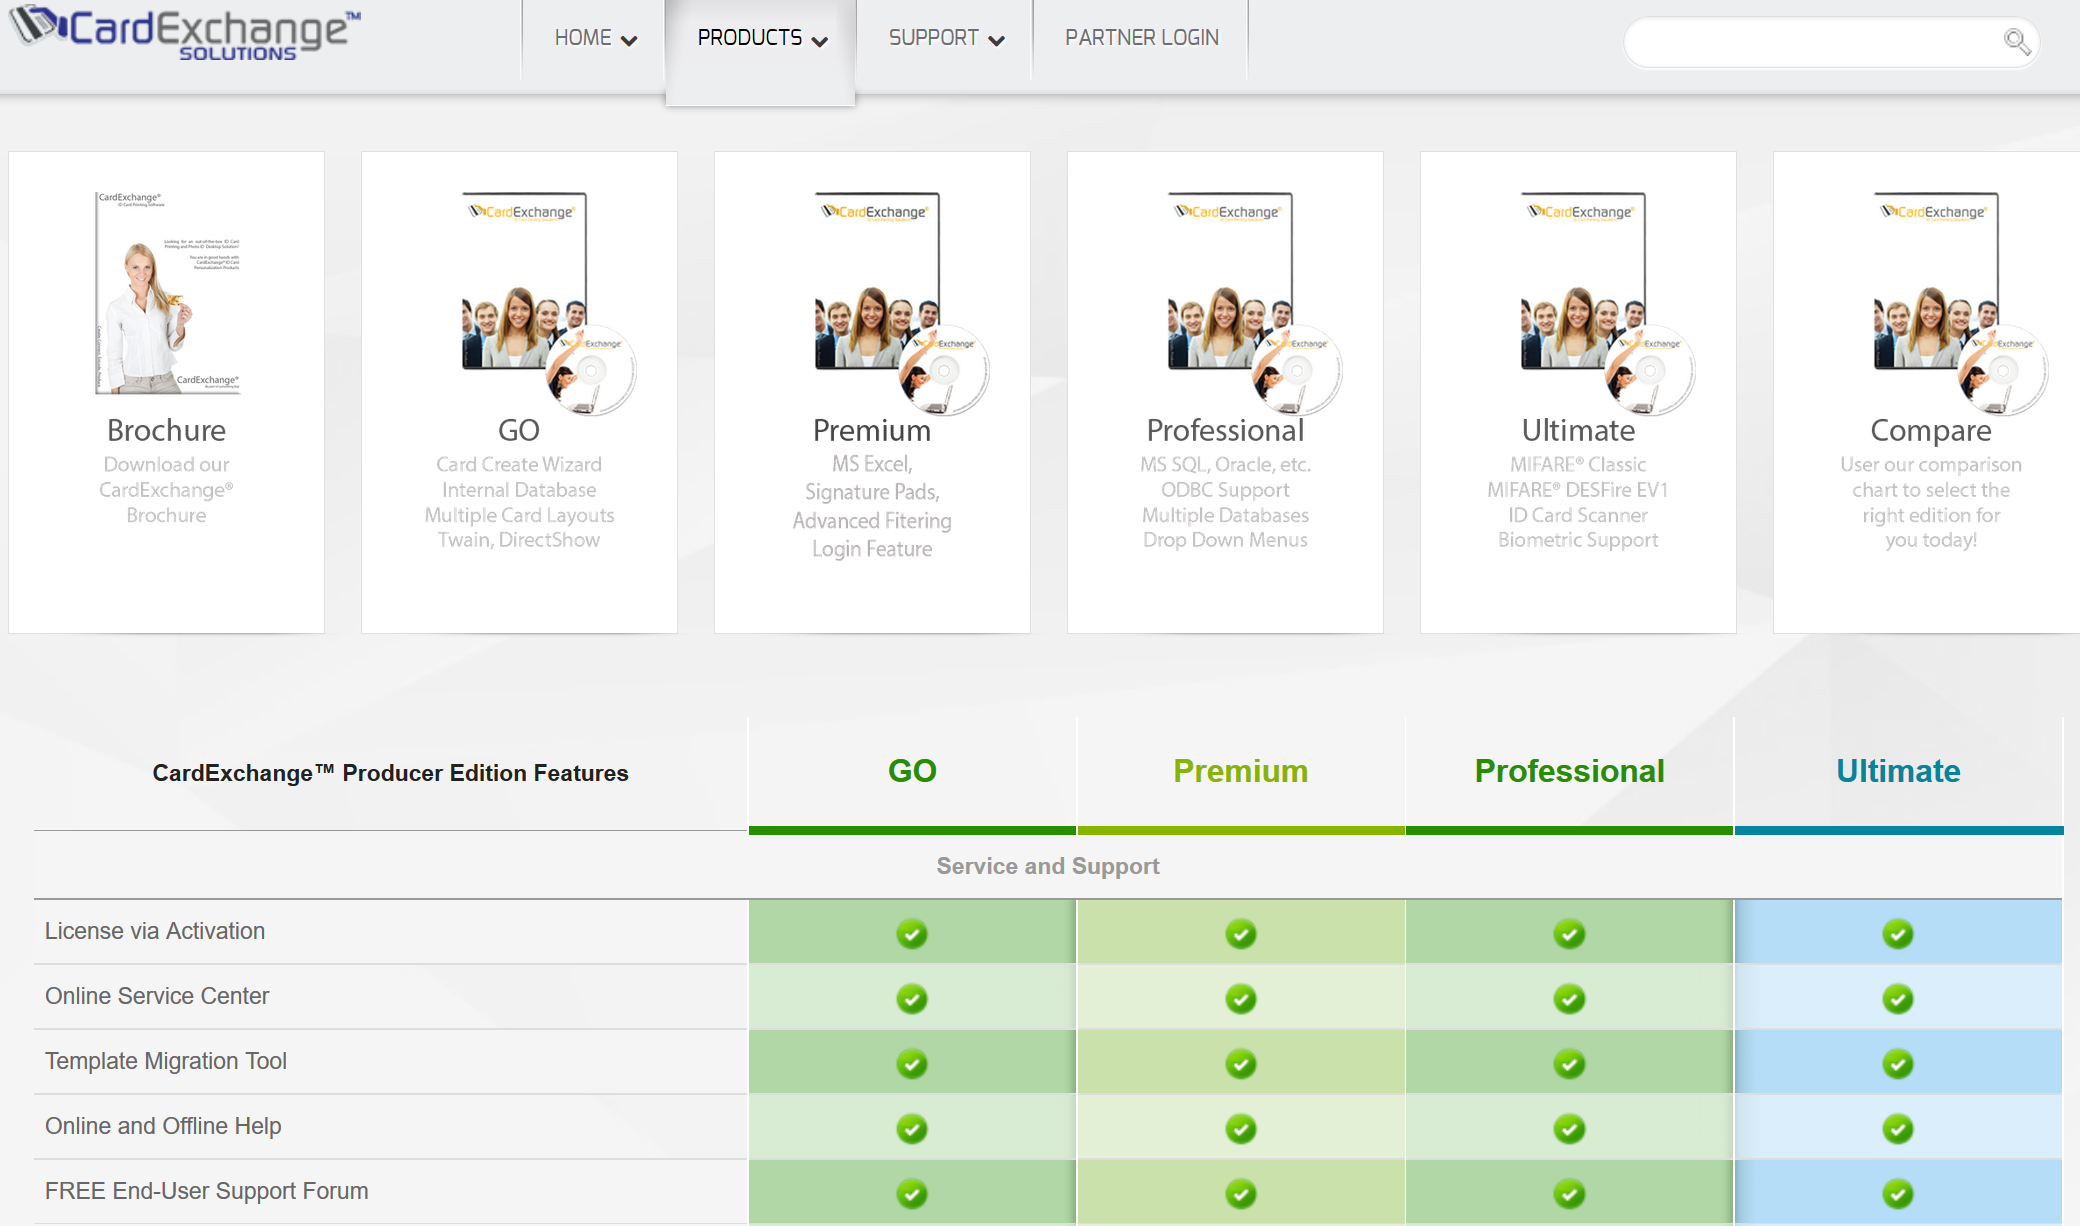The image size is (2080, 1226).
Task: Click the 'Service and Support' section heading
Action: point(1048,866)
